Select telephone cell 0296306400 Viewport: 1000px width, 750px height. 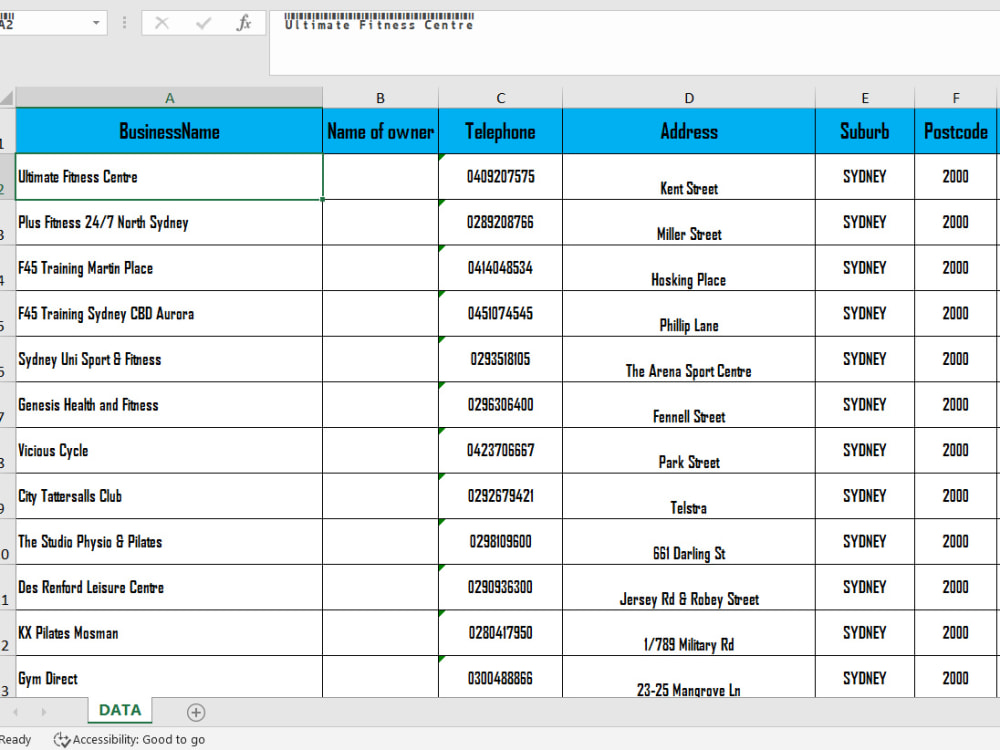[501, 405]
